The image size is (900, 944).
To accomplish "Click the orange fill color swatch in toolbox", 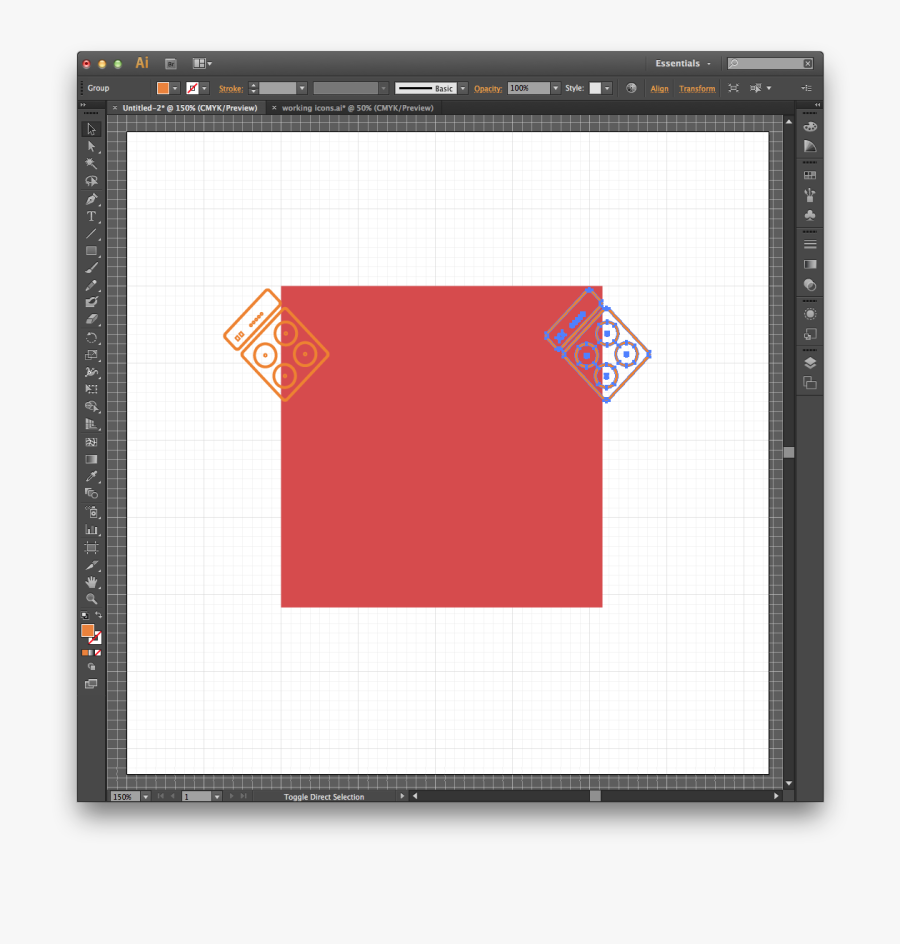I will 87,631.
